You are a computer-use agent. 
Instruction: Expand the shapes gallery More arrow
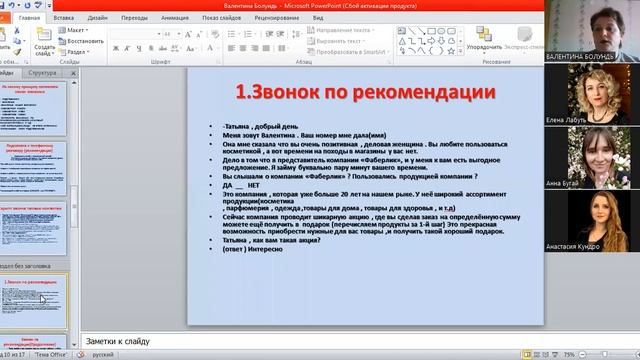click(460, 51)
